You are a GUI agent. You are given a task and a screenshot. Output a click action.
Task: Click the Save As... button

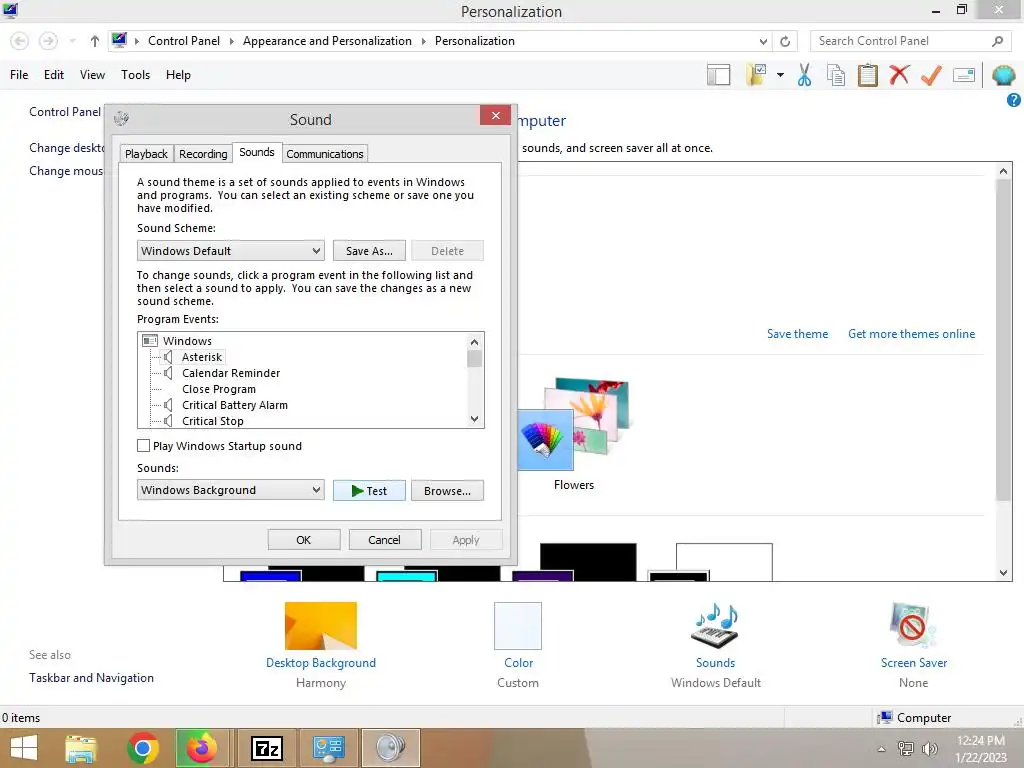click(x=369, y=251)
